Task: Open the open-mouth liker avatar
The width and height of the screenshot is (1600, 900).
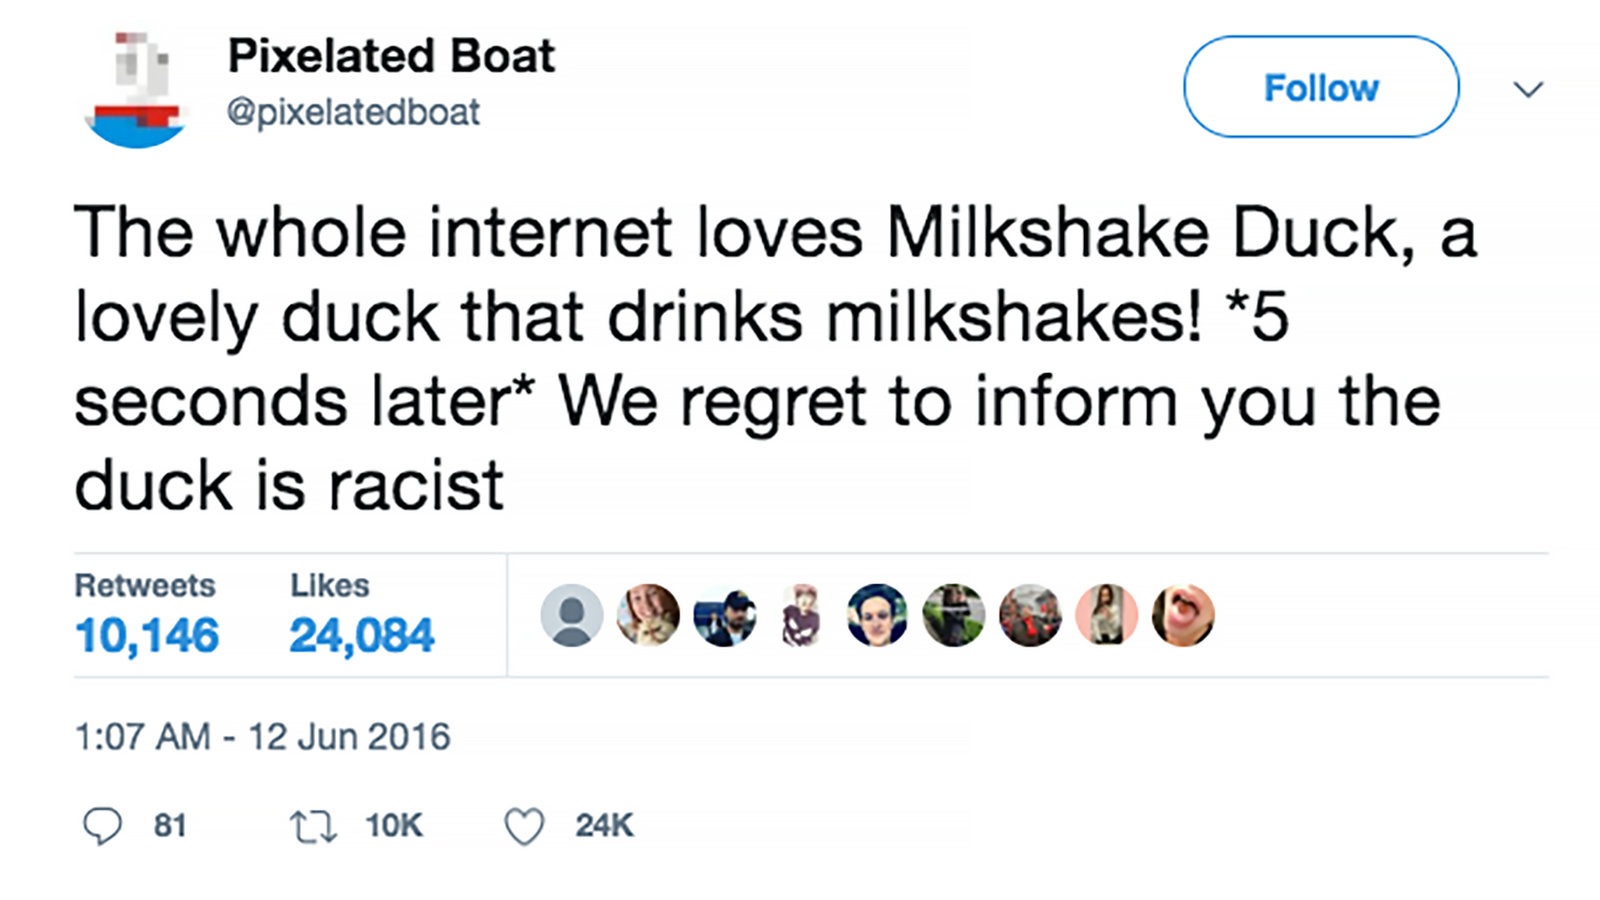Action: click(1183, 615)
